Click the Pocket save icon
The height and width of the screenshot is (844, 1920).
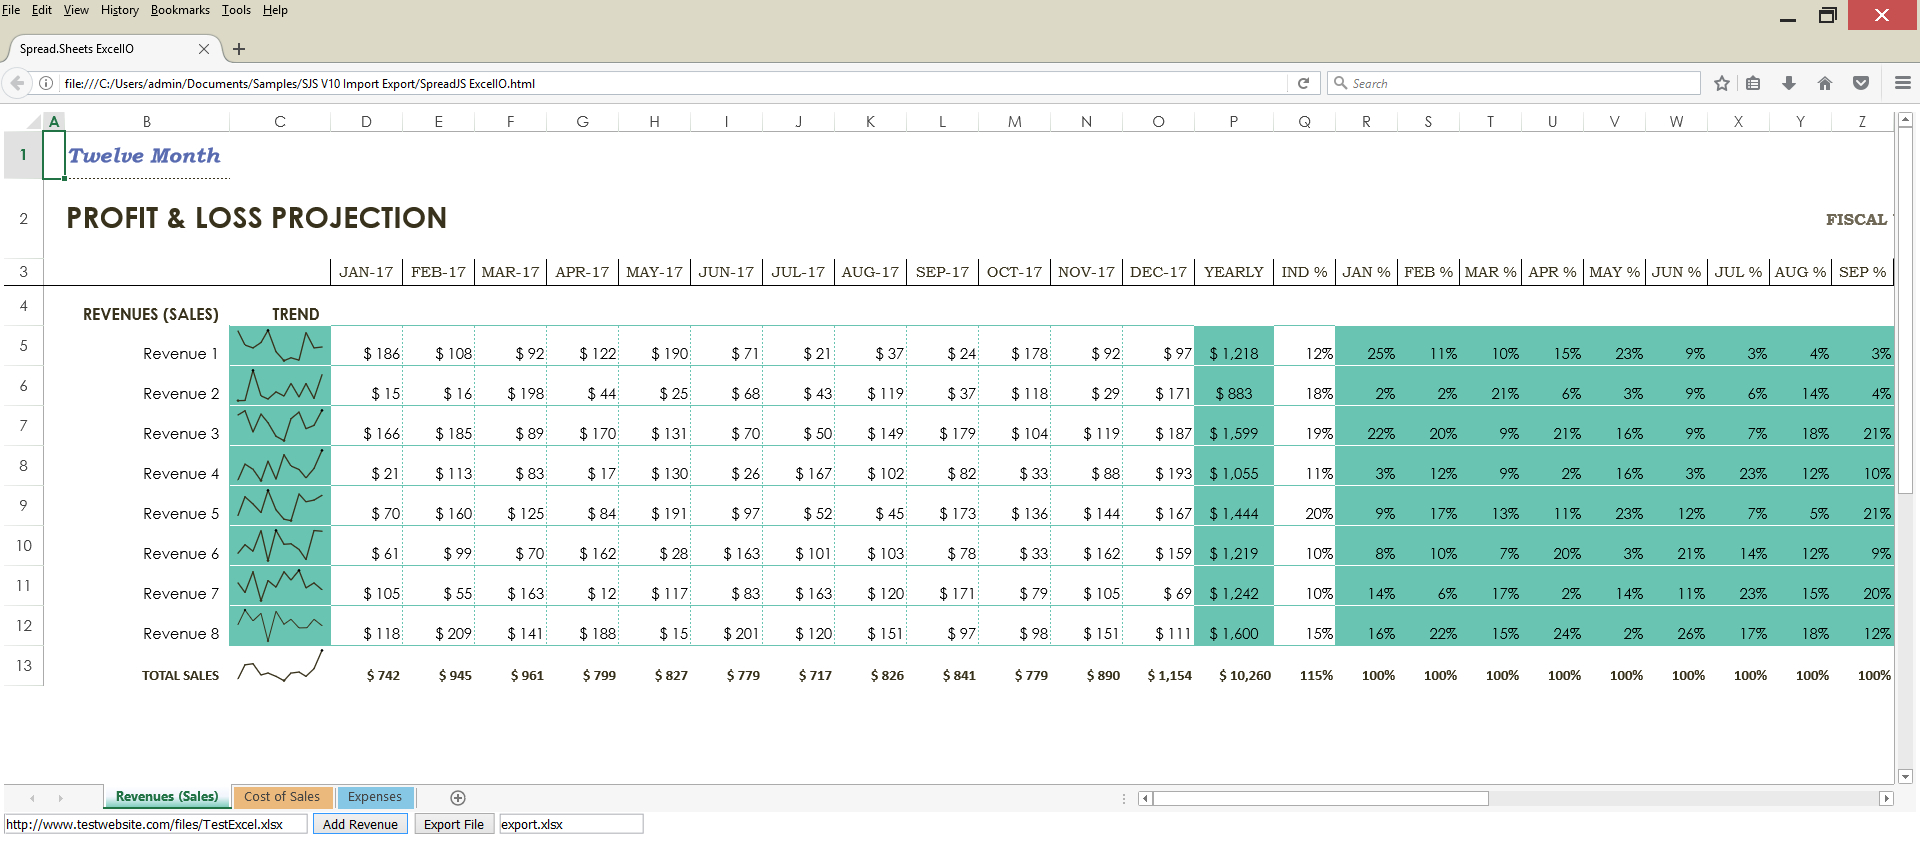click(x=1861, y=83)
